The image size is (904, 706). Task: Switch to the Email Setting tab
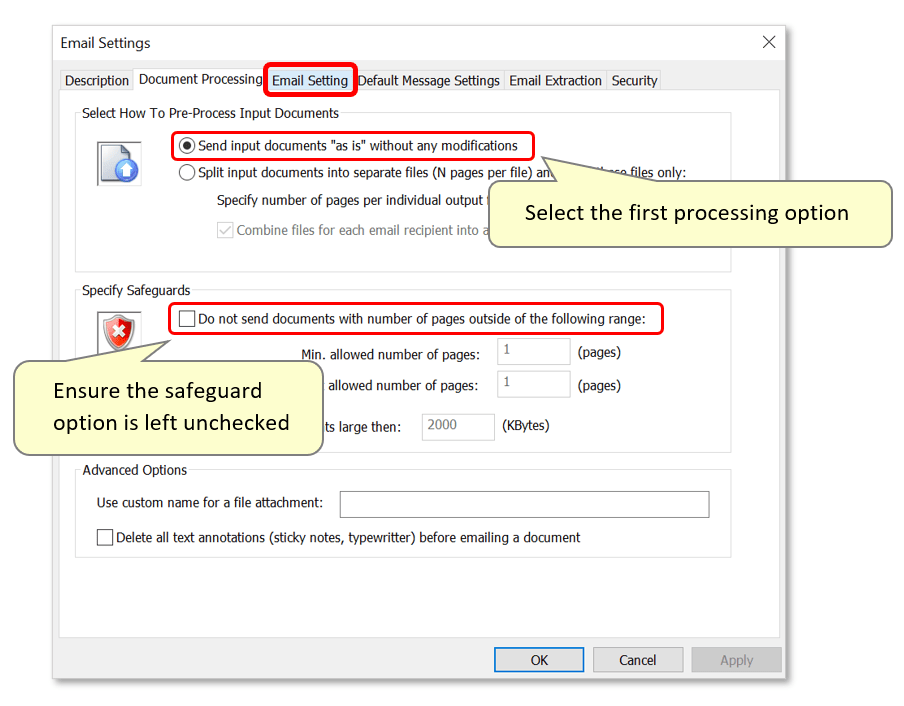coord(310,80)
